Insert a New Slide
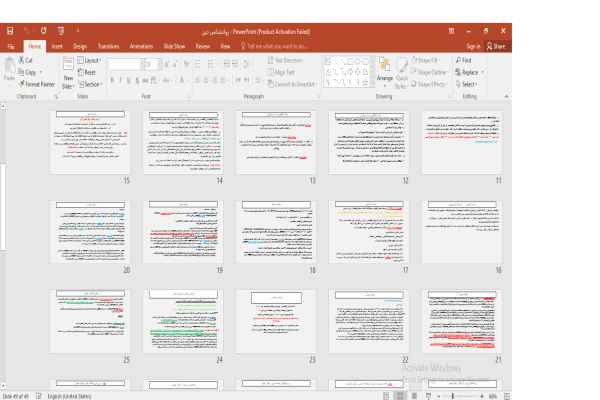 [x=68, y=75]
